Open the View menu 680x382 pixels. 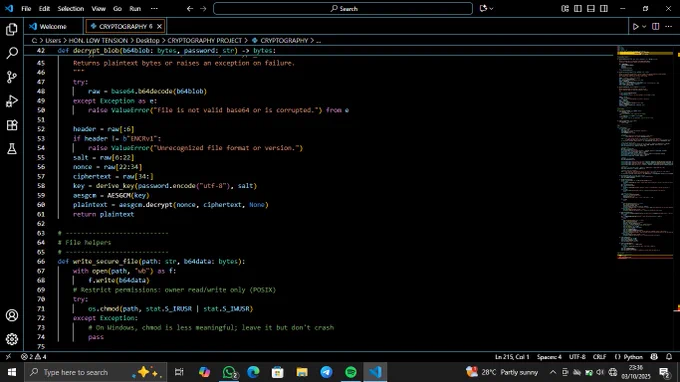(x=98, y=8)
